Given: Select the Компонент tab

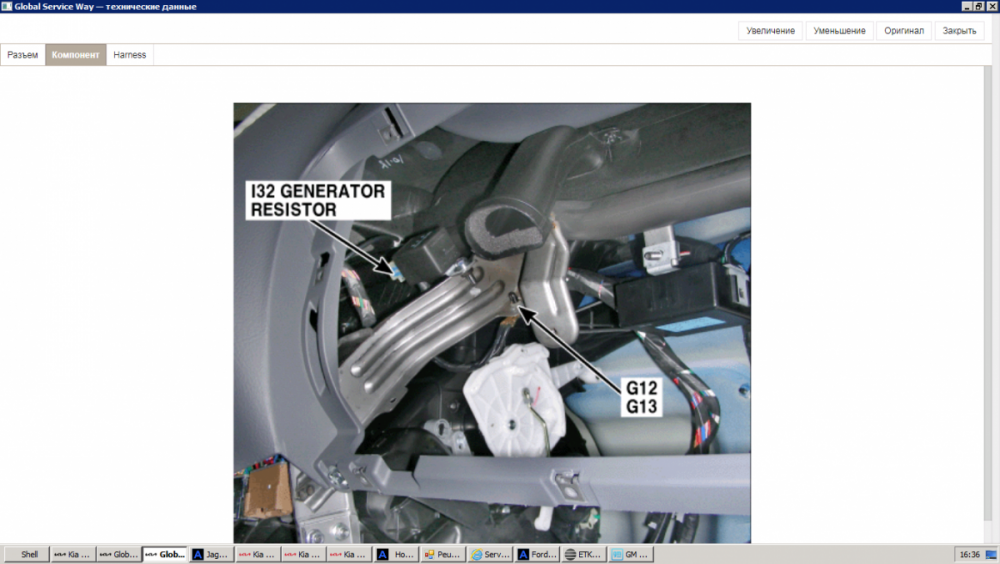Looking at the screenshot, I should tap(75, 55).
